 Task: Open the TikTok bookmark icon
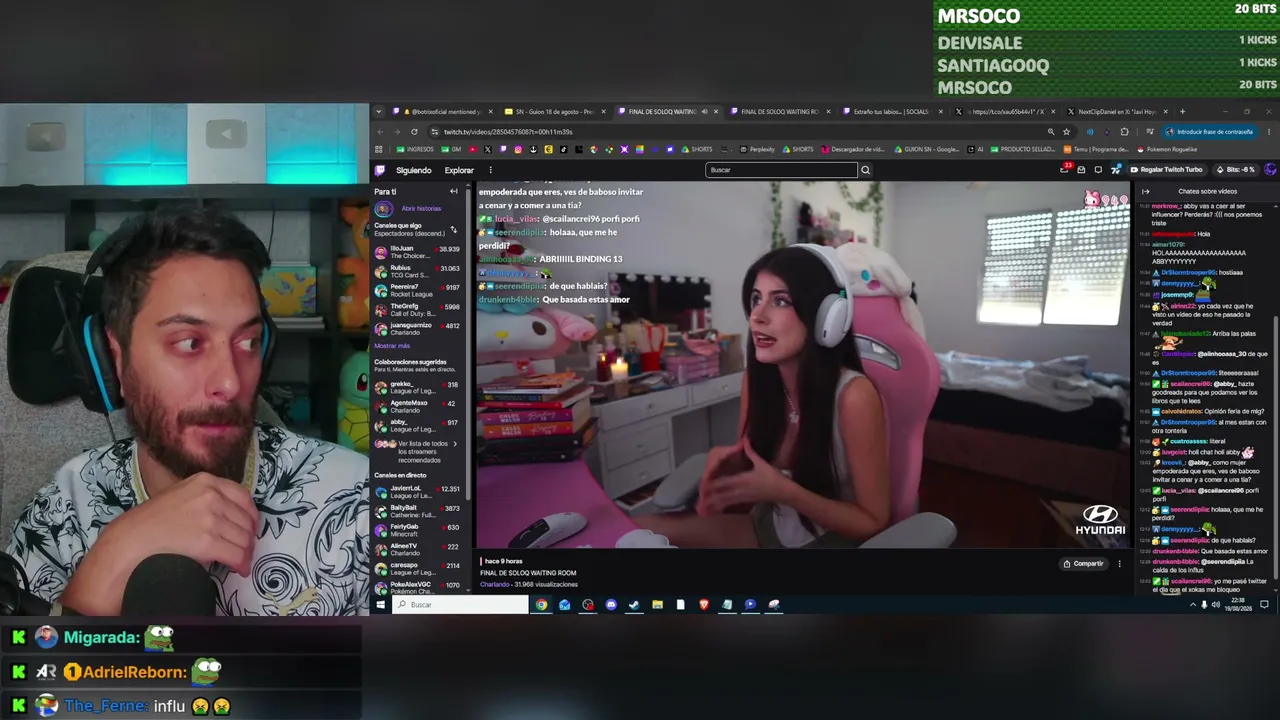tap(563, 149)
